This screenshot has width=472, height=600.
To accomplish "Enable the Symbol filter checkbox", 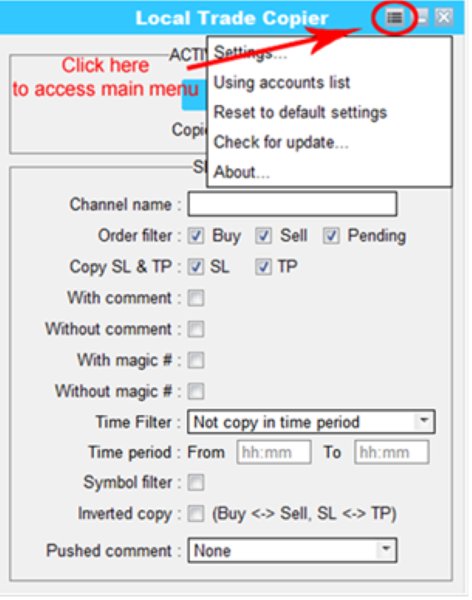I will click(196, 483).
